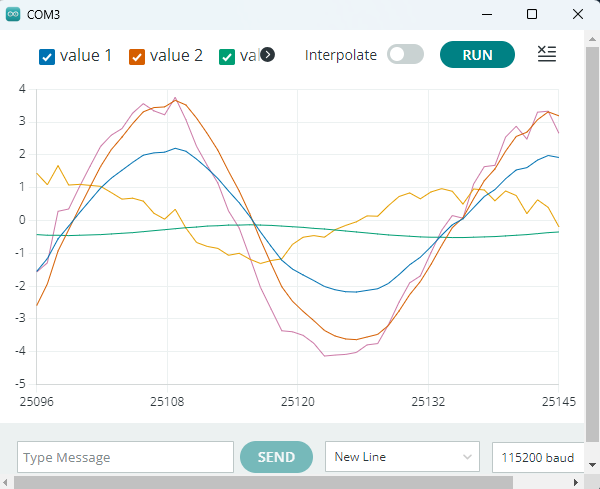Close the COM3 serial plotter window
The image size is (600, 489).
pos(577,14)
